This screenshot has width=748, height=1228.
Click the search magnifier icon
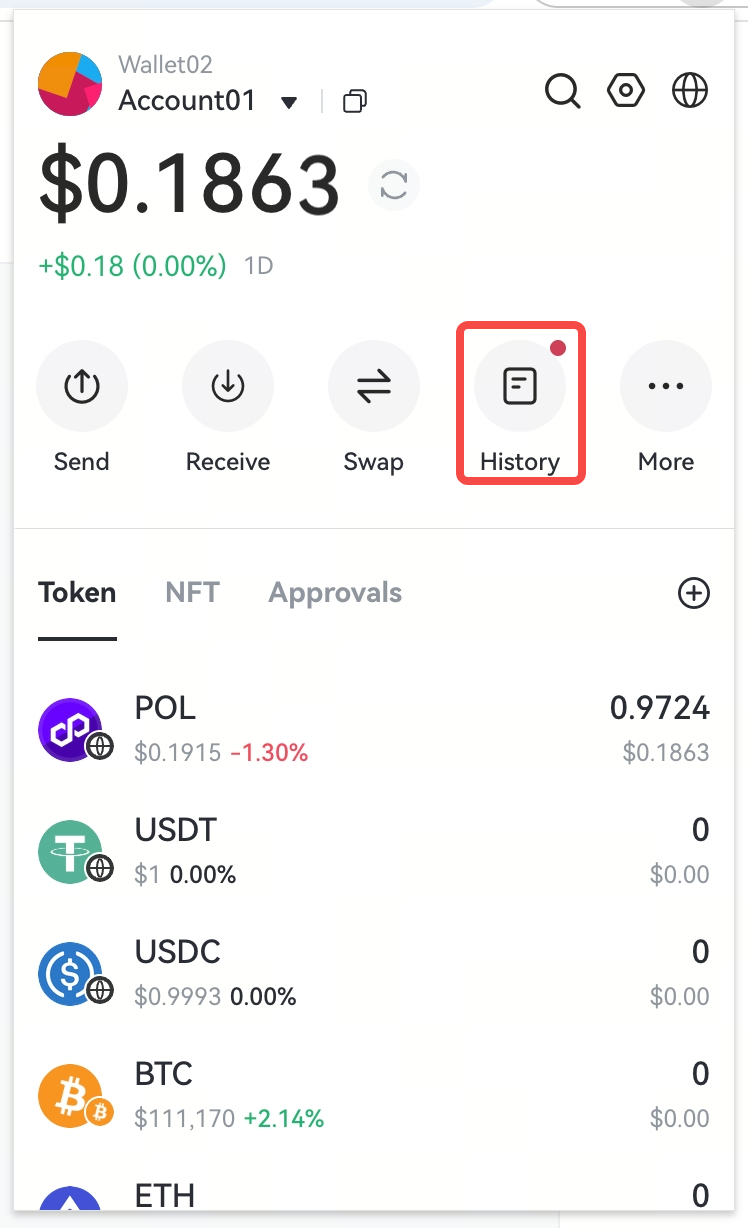(562, 91)
